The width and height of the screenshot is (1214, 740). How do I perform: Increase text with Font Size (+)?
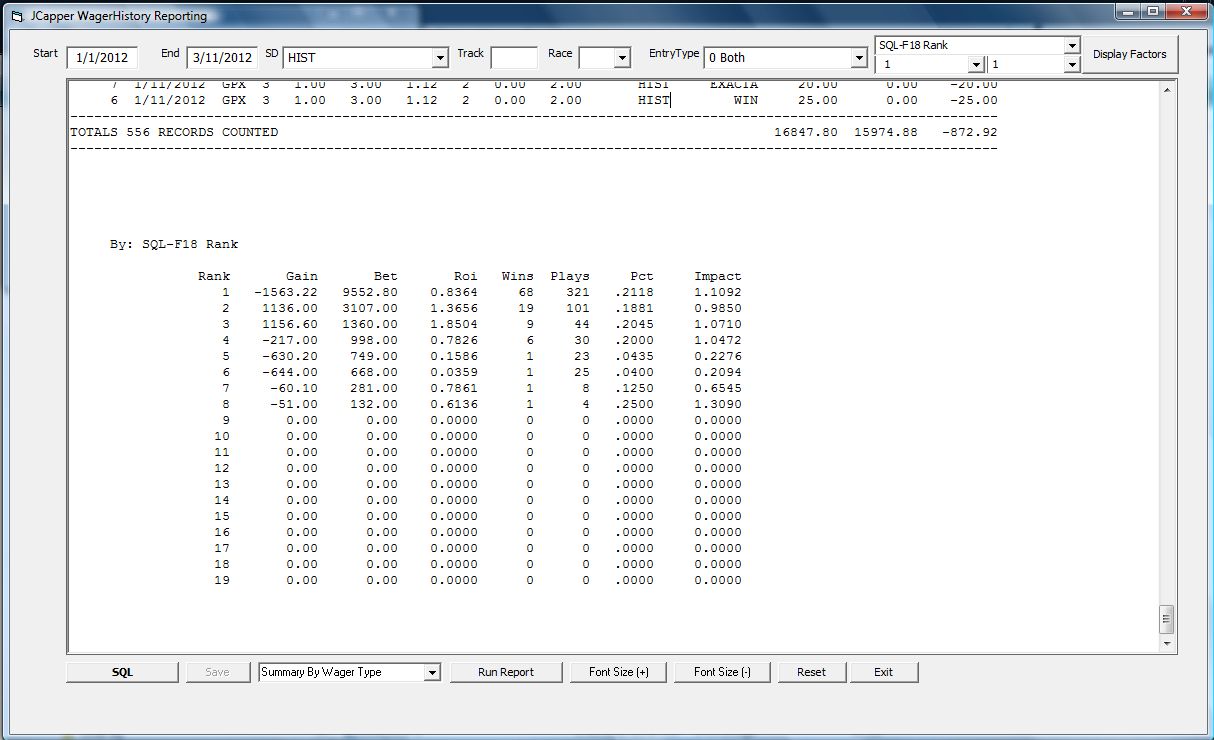point(618,672)
